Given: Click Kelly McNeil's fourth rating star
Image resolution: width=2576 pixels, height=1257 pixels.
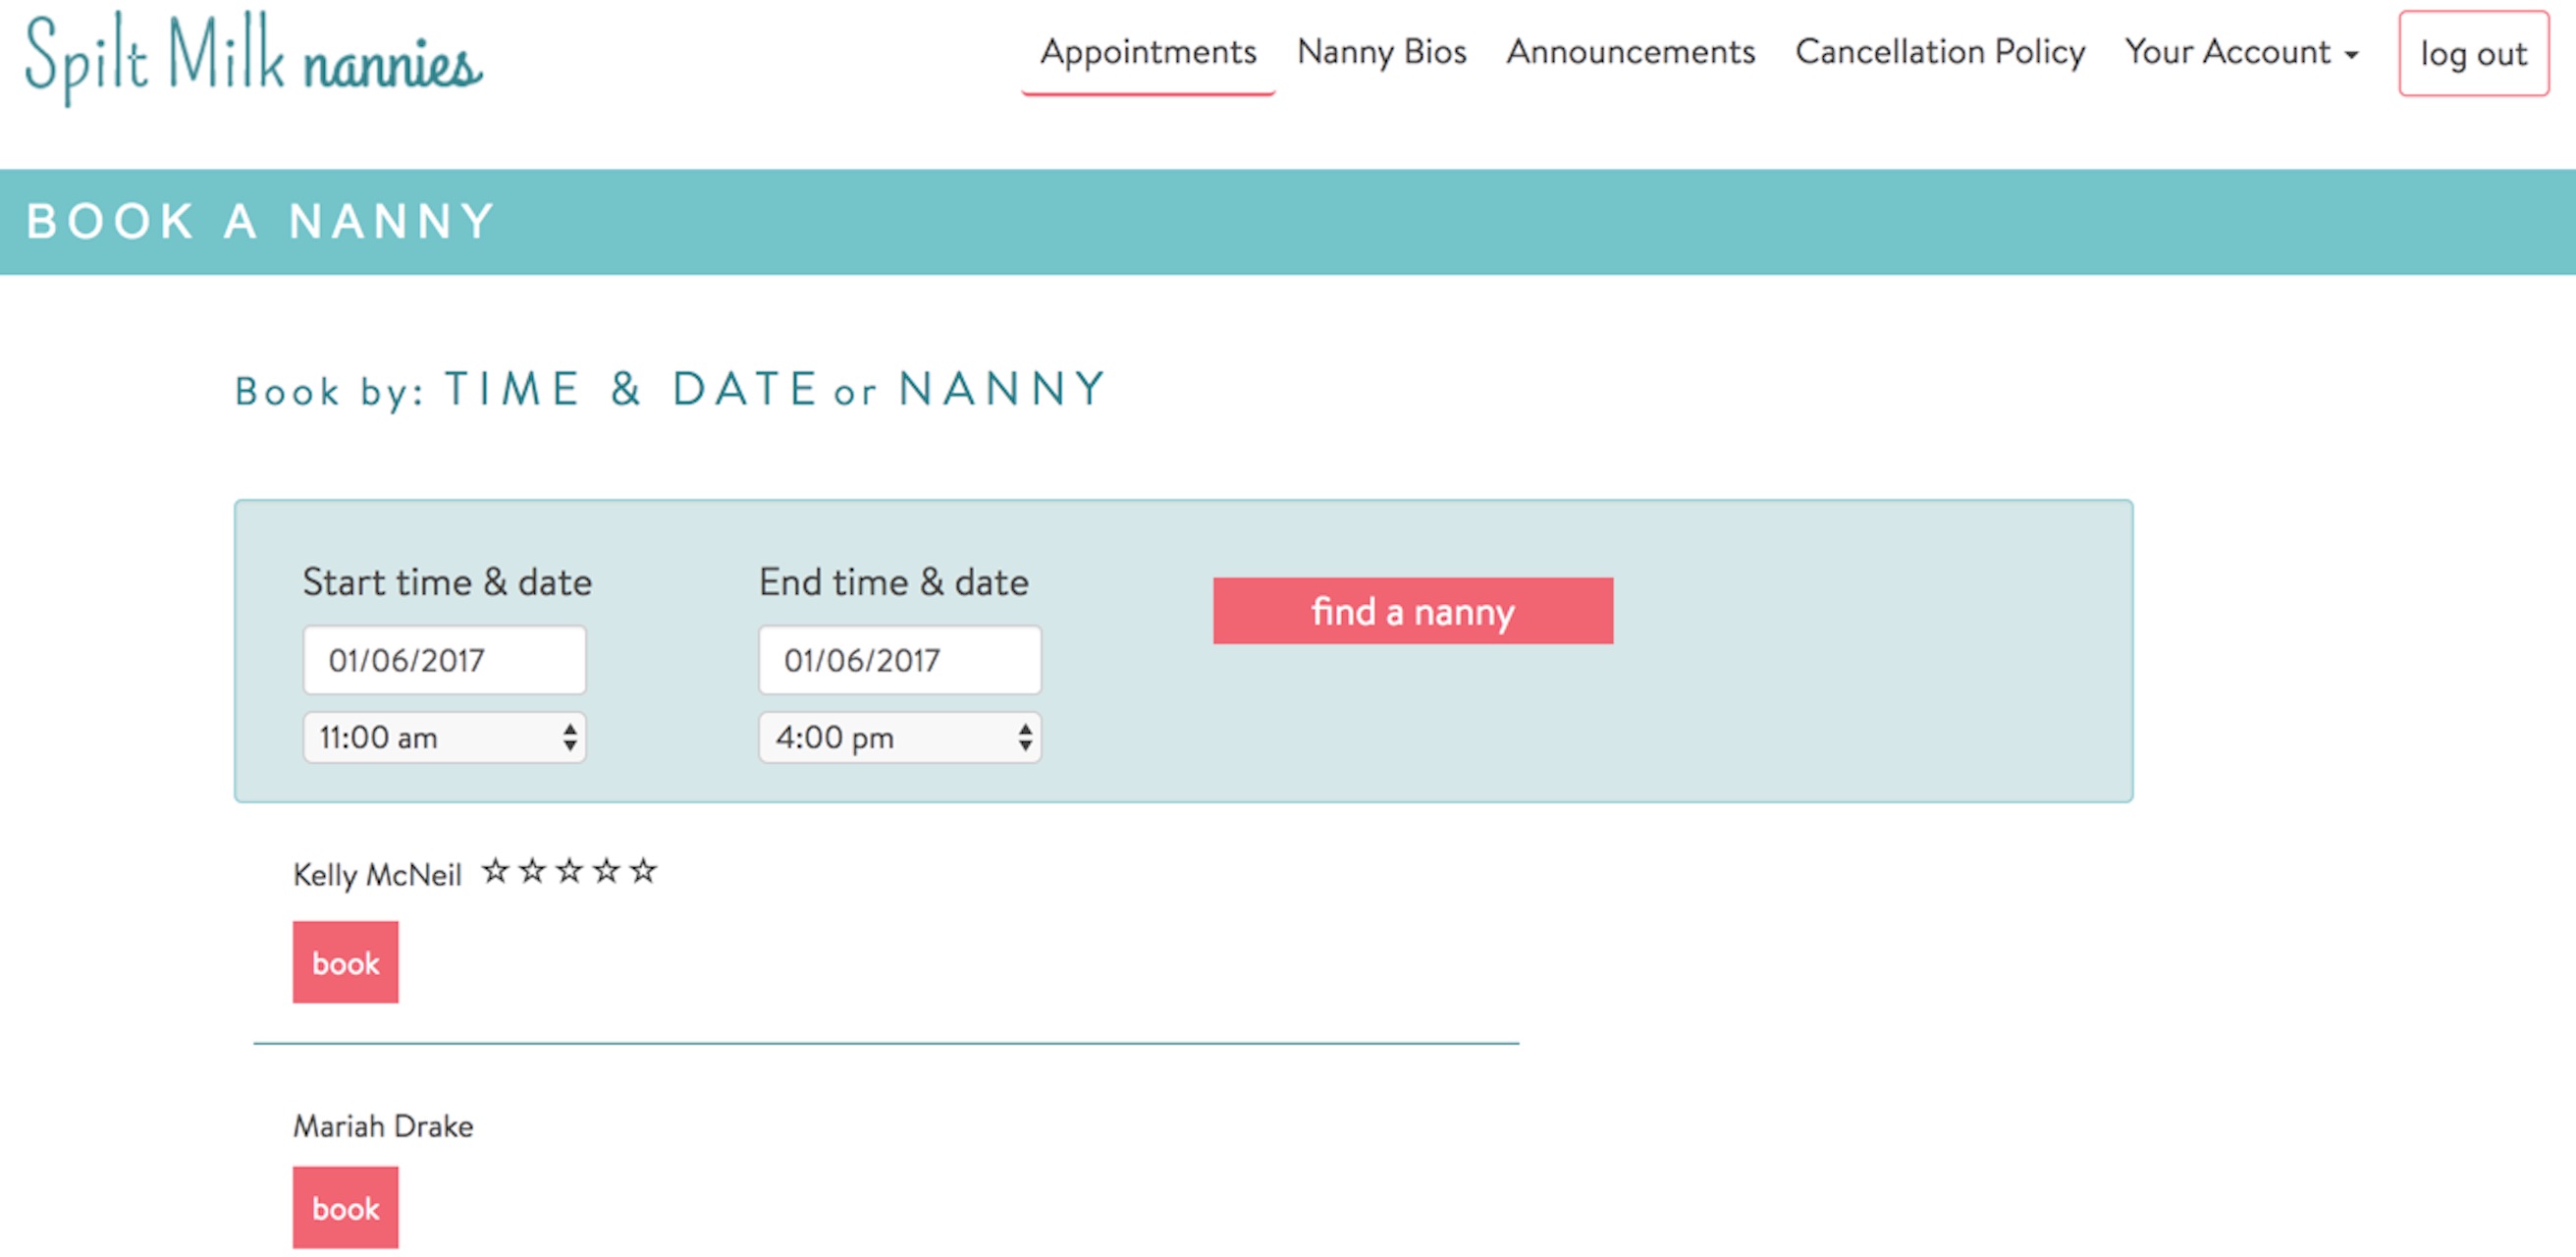Looking at the screenshot, I should (606, 871).
